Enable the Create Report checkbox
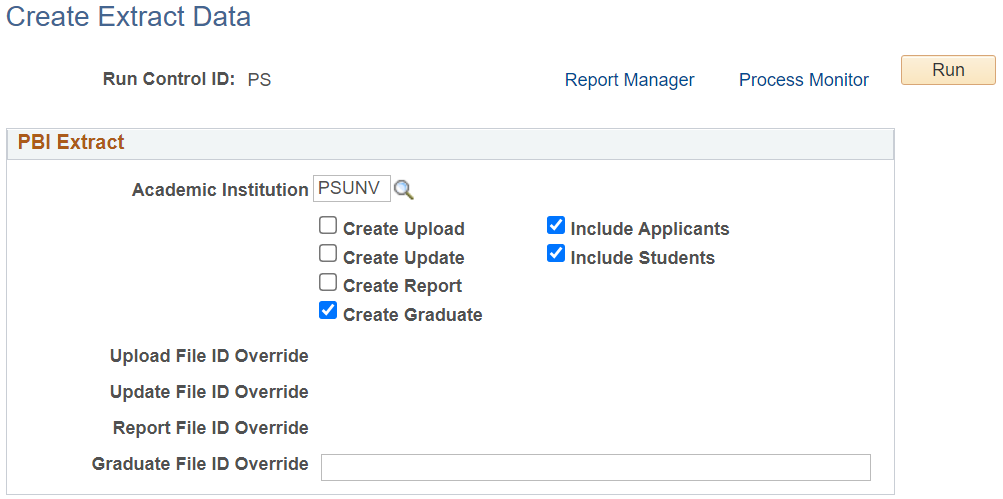The image size is (1003, 499). coord(328,283)
